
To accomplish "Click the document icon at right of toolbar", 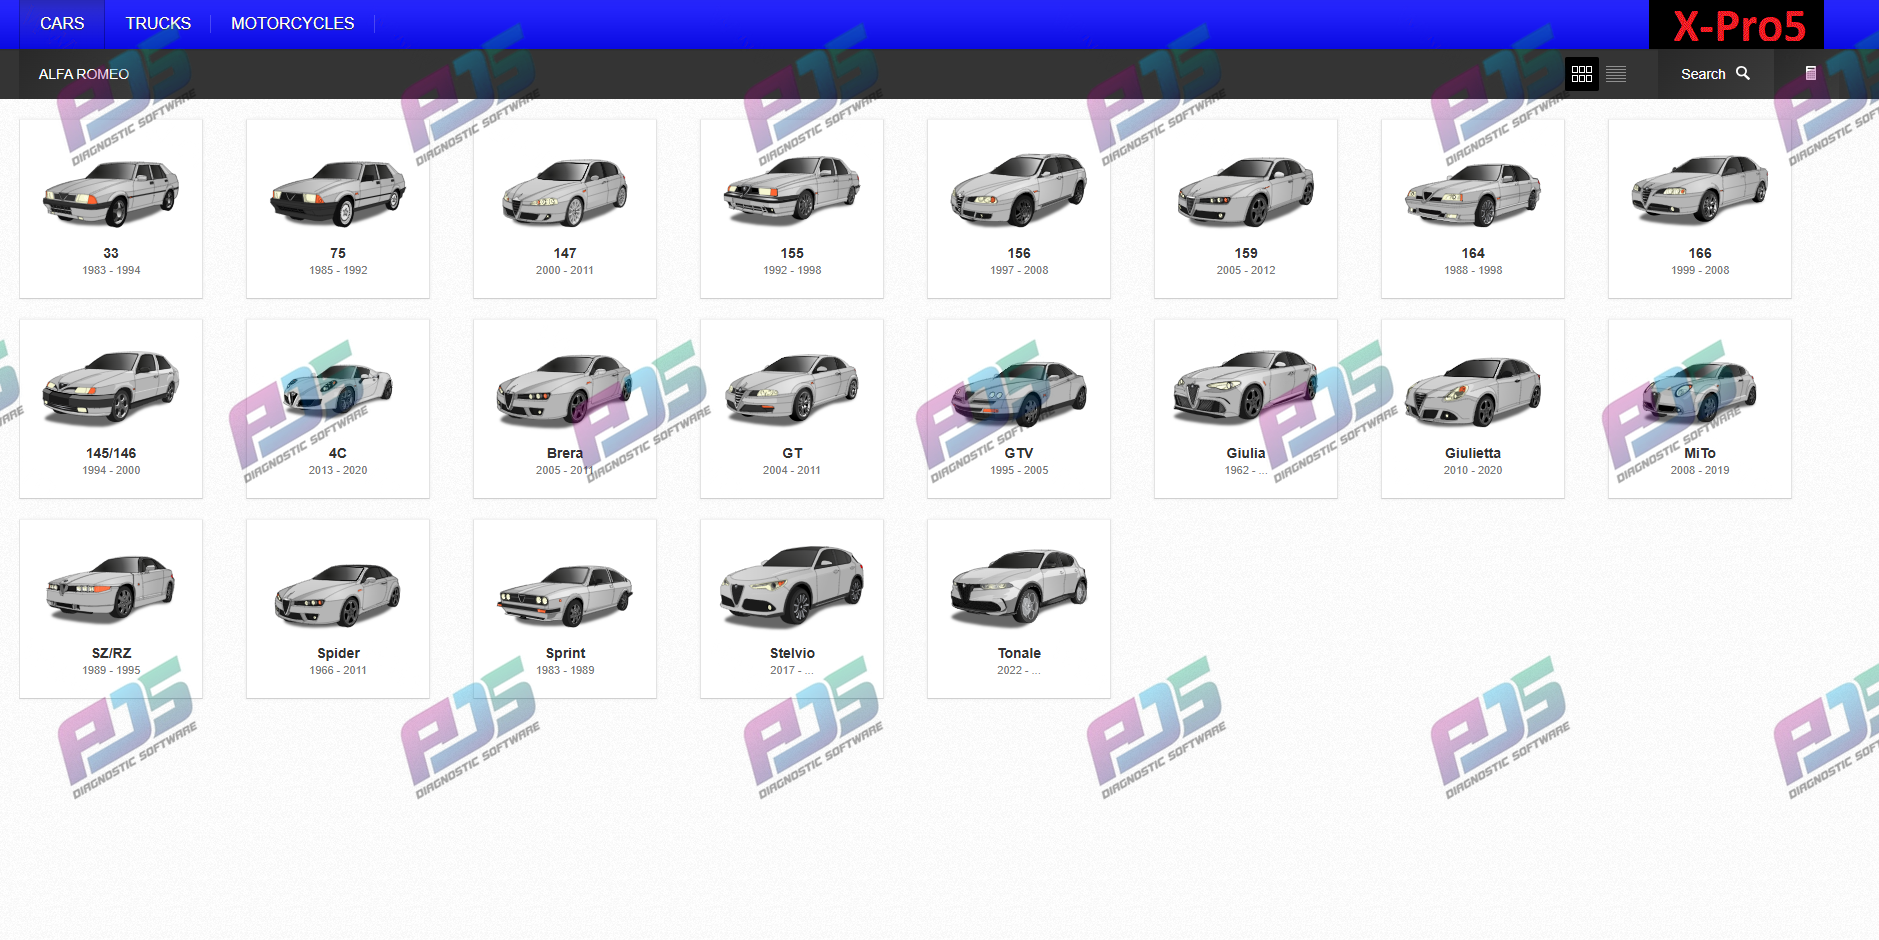I will tap(1811, 73).
